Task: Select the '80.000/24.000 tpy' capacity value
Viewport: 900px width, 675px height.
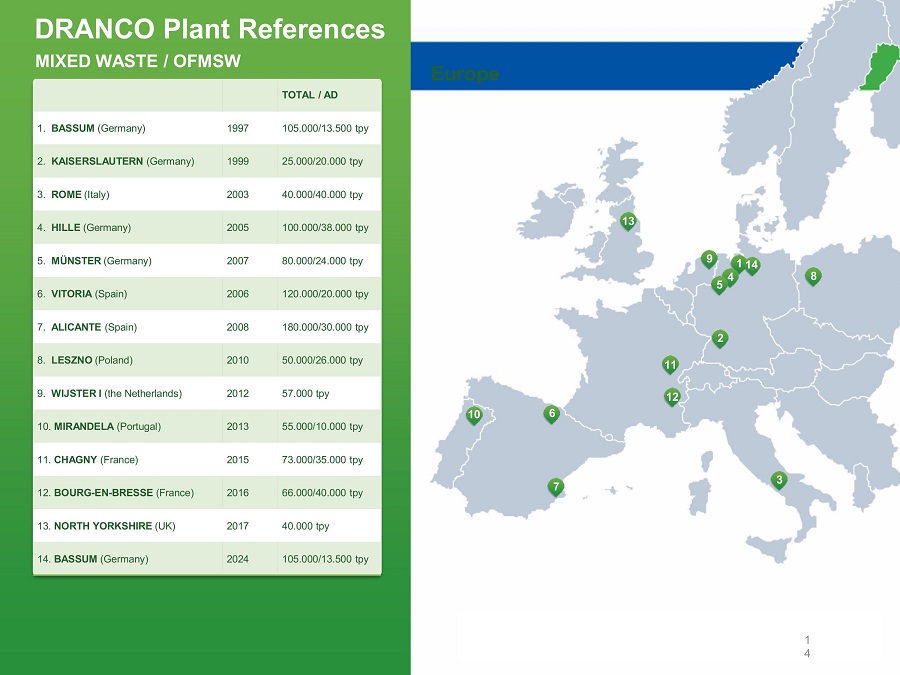Action: [323, 261]
